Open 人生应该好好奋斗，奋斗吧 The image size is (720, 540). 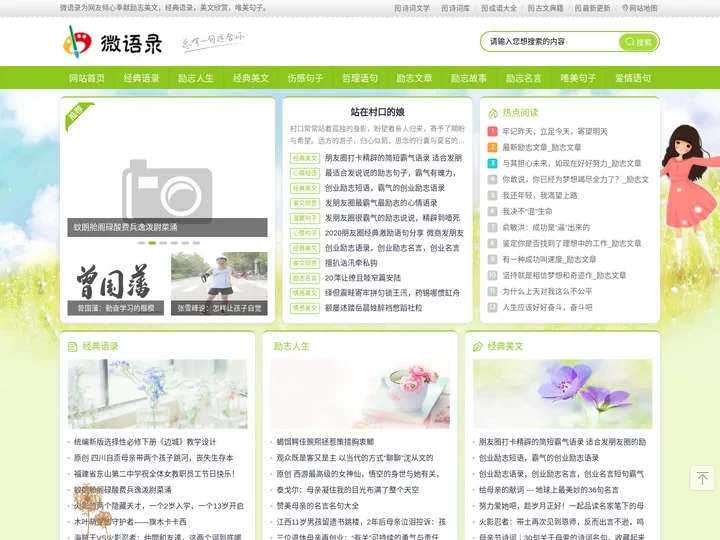pos(547,308)
